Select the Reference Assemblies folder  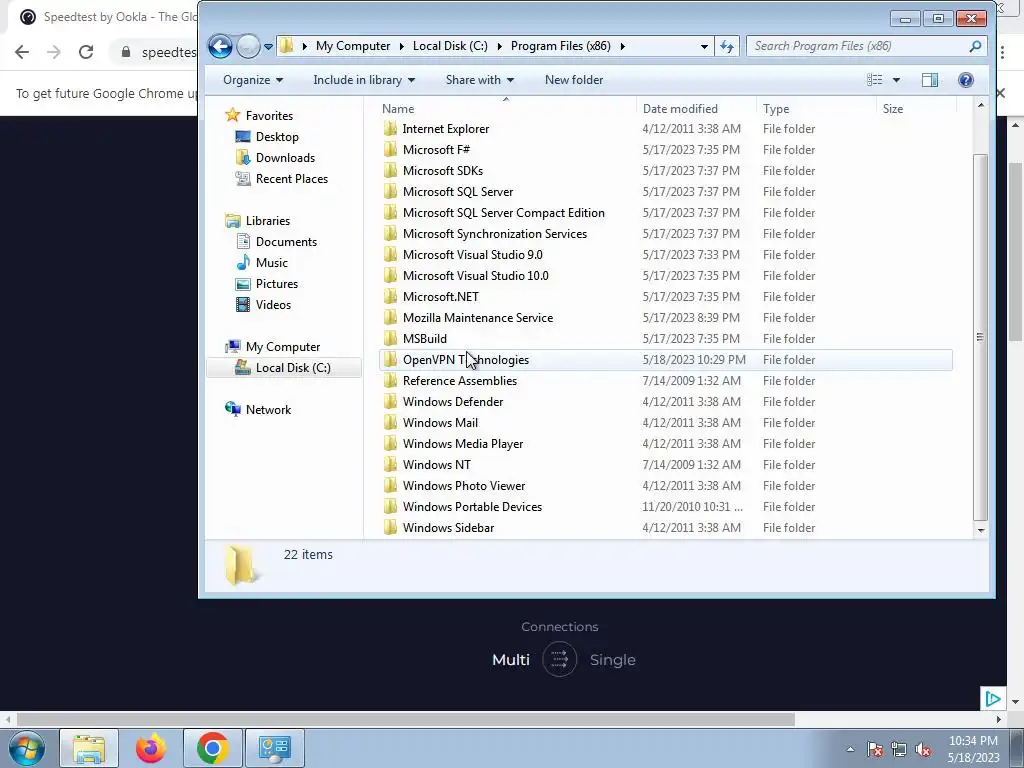point(459,381)
